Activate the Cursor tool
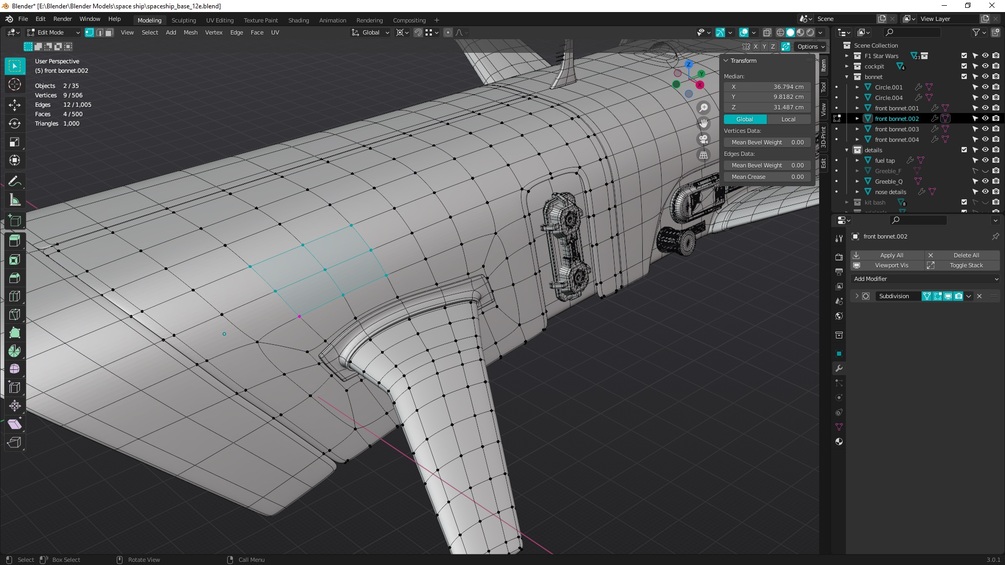 [15, 85]
